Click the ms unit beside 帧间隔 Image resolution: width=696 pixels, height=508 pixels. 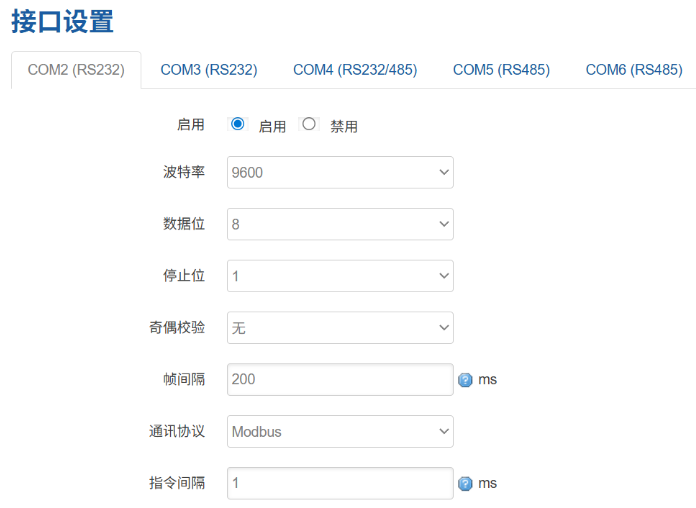(x=487, y=380)
